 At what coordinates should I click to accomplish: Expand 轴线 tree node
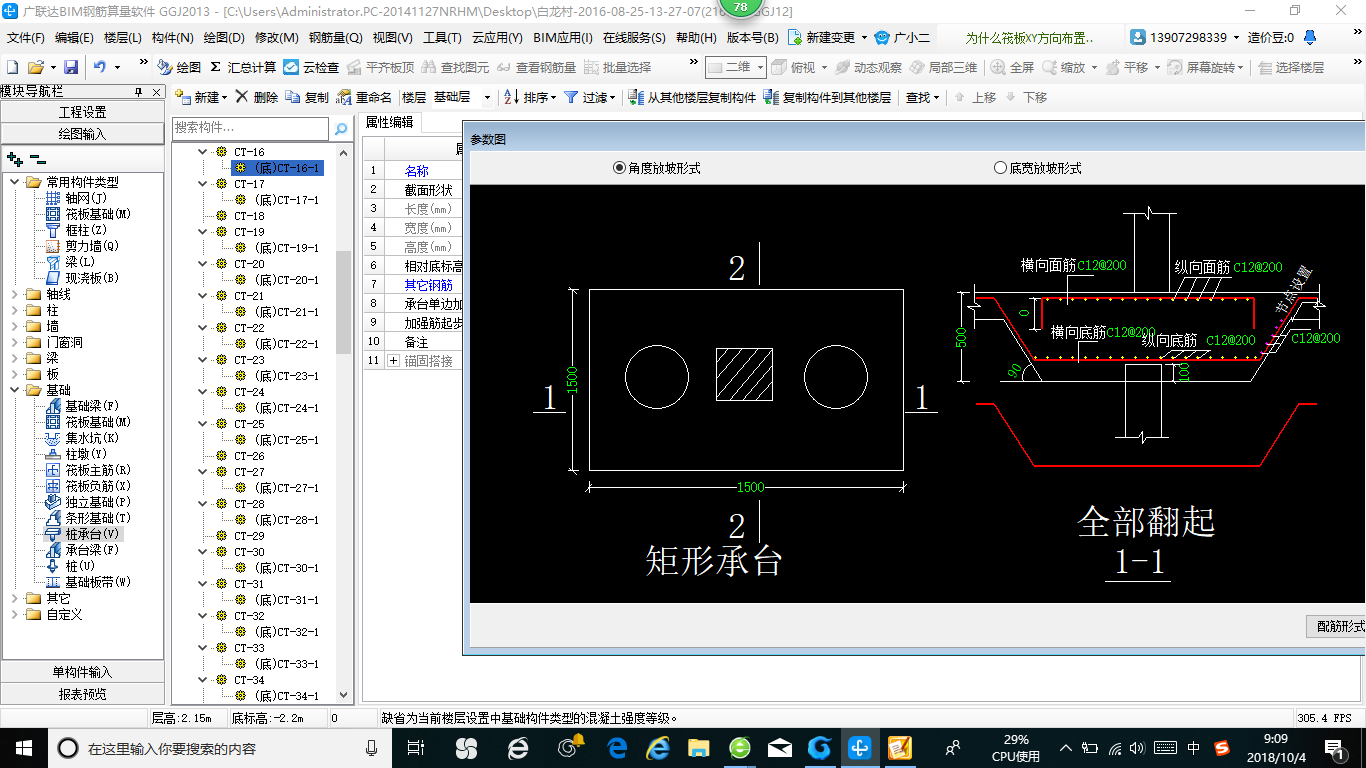tap(15, 294)
